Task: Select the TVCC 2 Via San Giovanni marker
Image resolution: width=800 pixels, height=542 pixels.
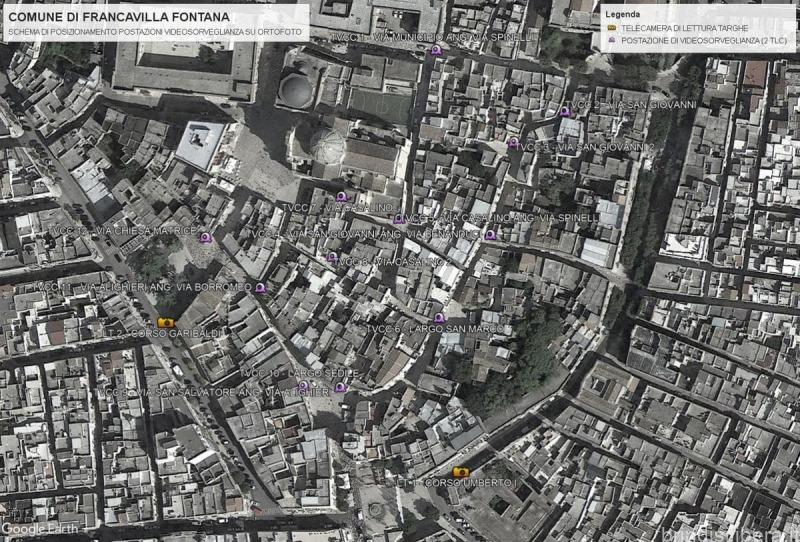Action: [565, 111]
